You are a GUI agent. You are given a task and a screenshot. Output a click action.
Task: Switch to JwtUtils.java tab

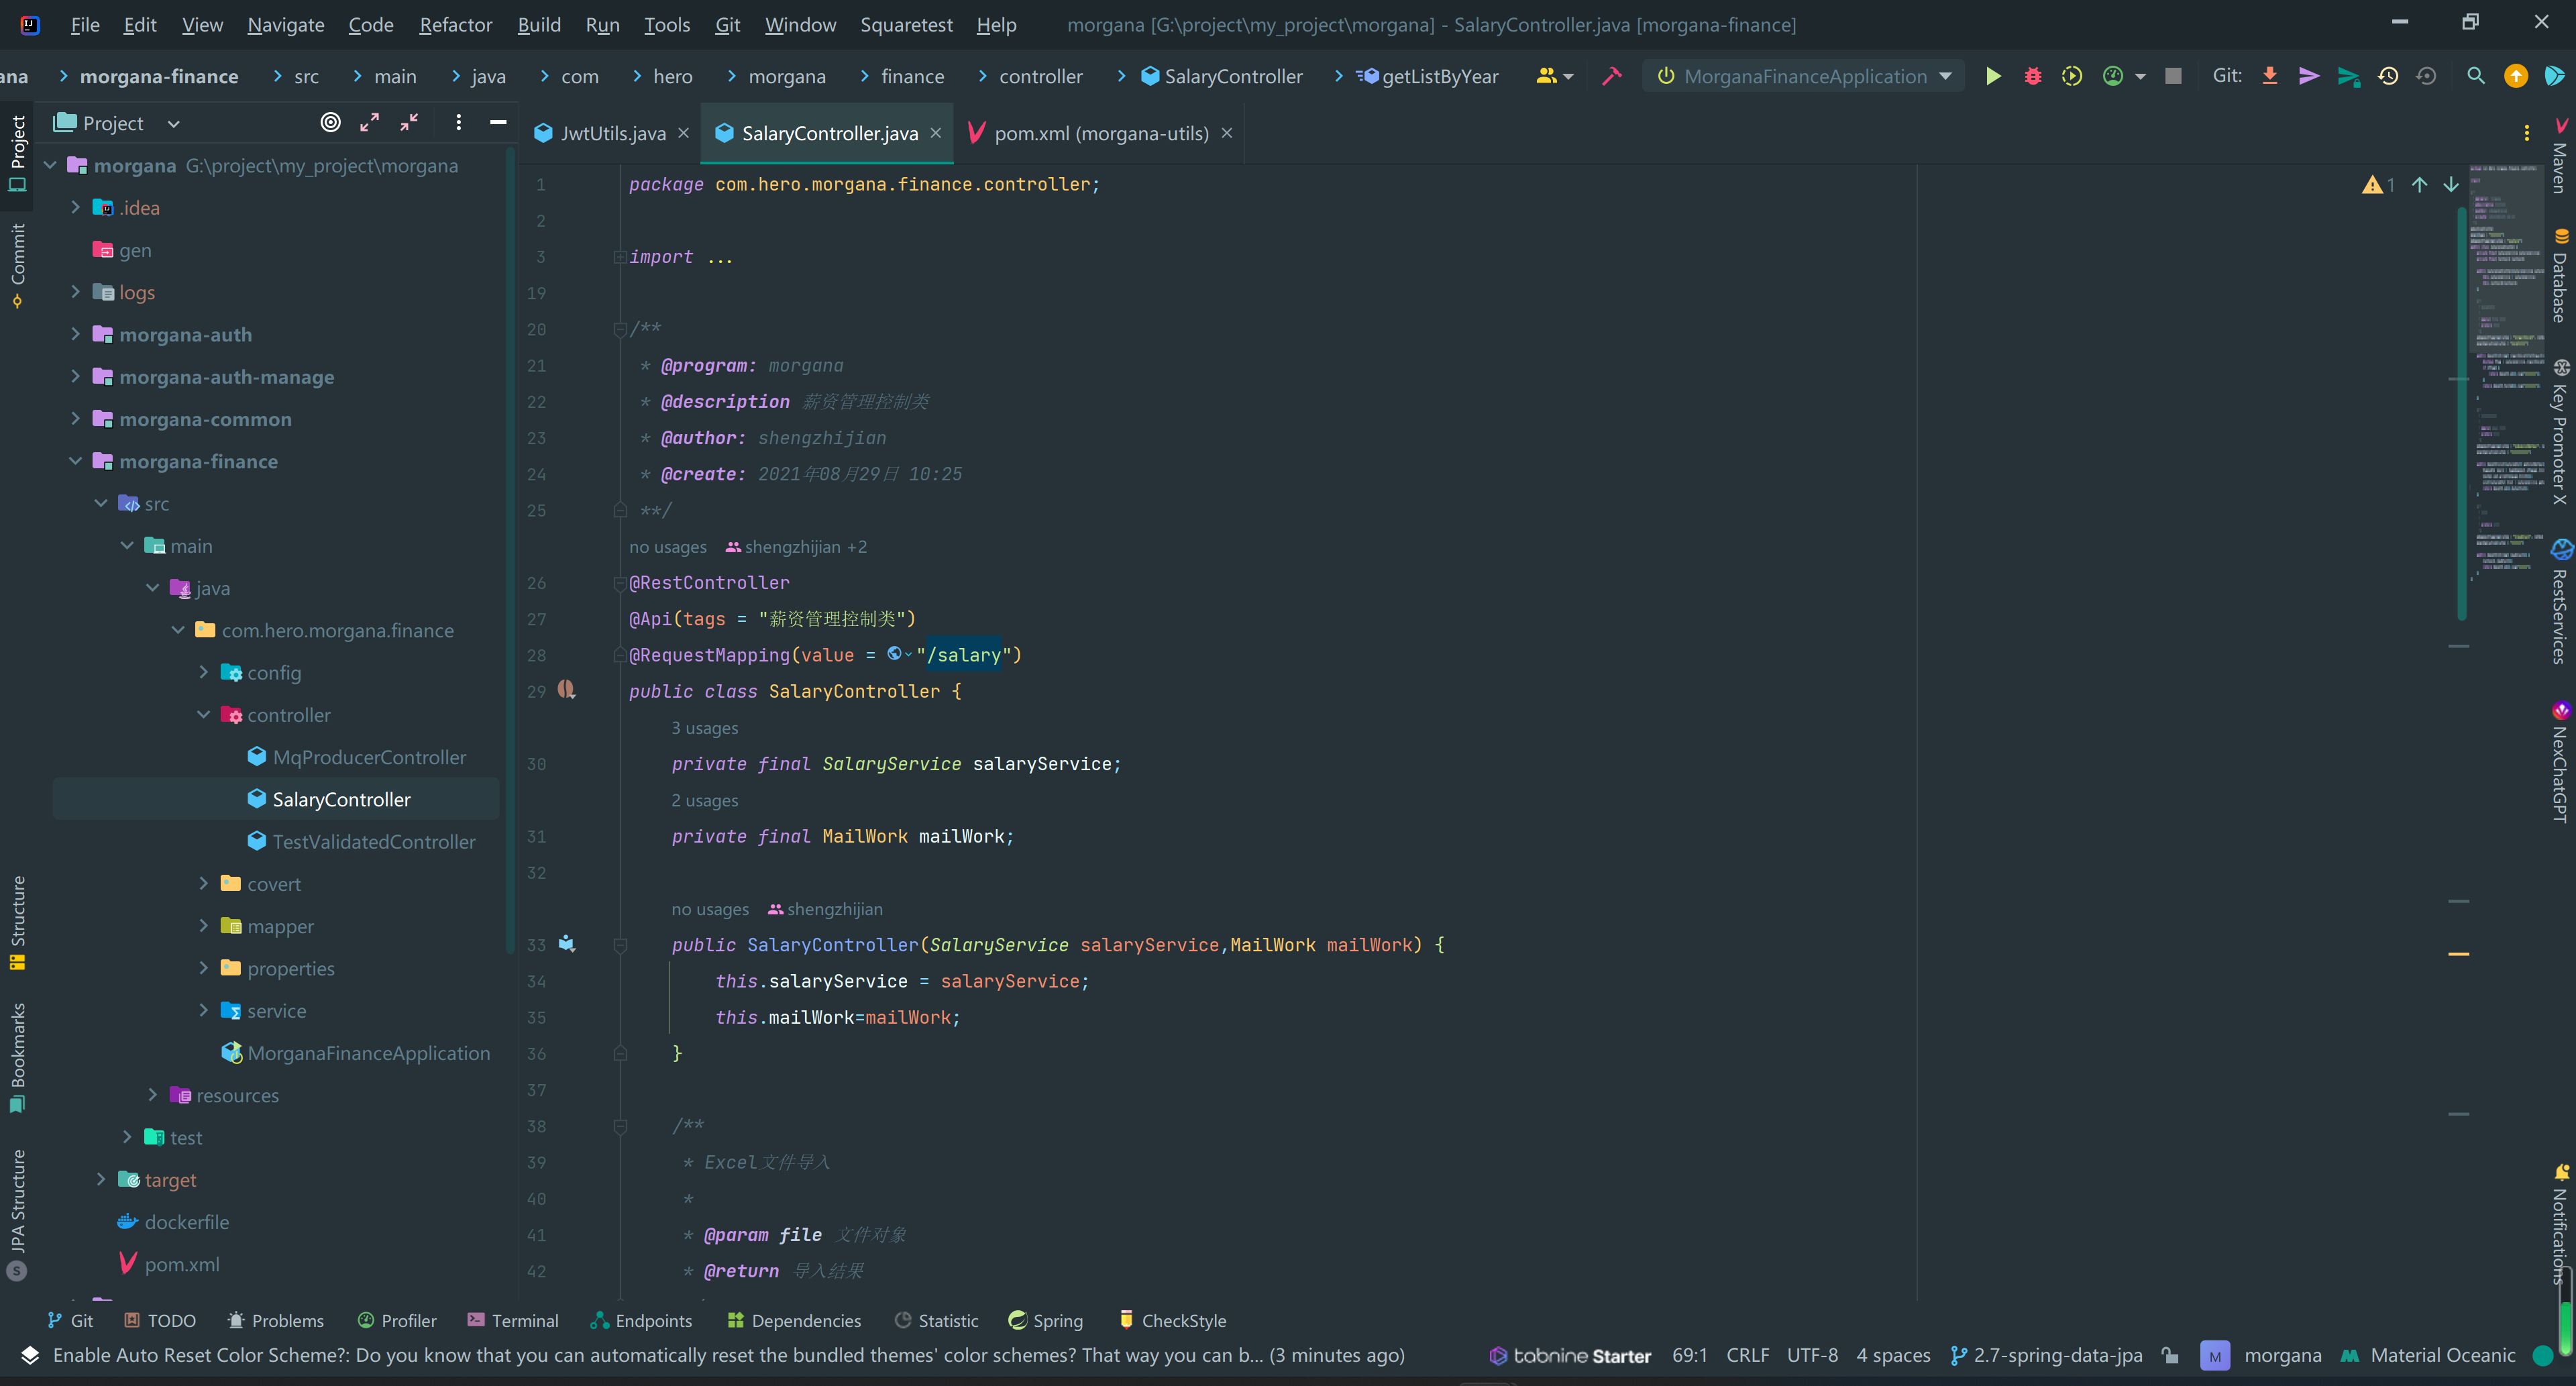[x=612, y=133]
